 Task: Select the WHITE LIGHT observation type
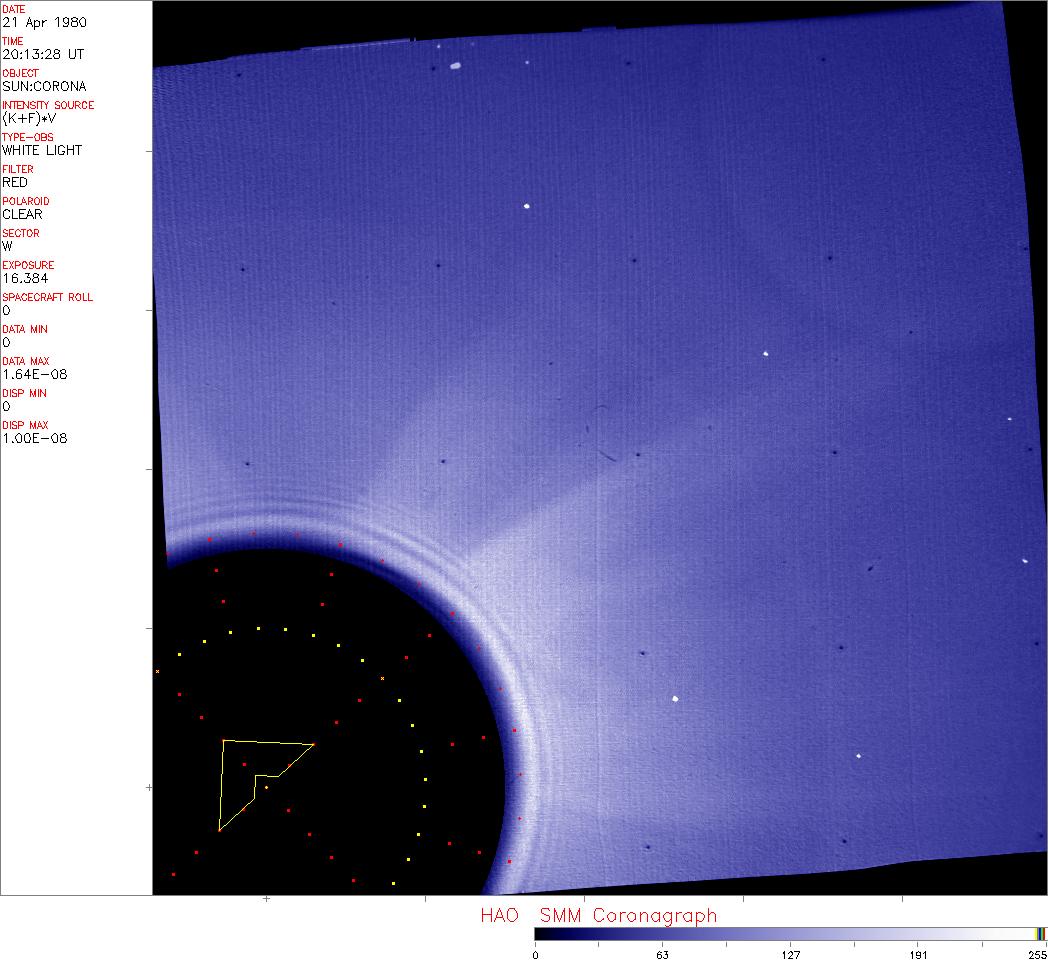pyautogui.click(x=42, y=150)
